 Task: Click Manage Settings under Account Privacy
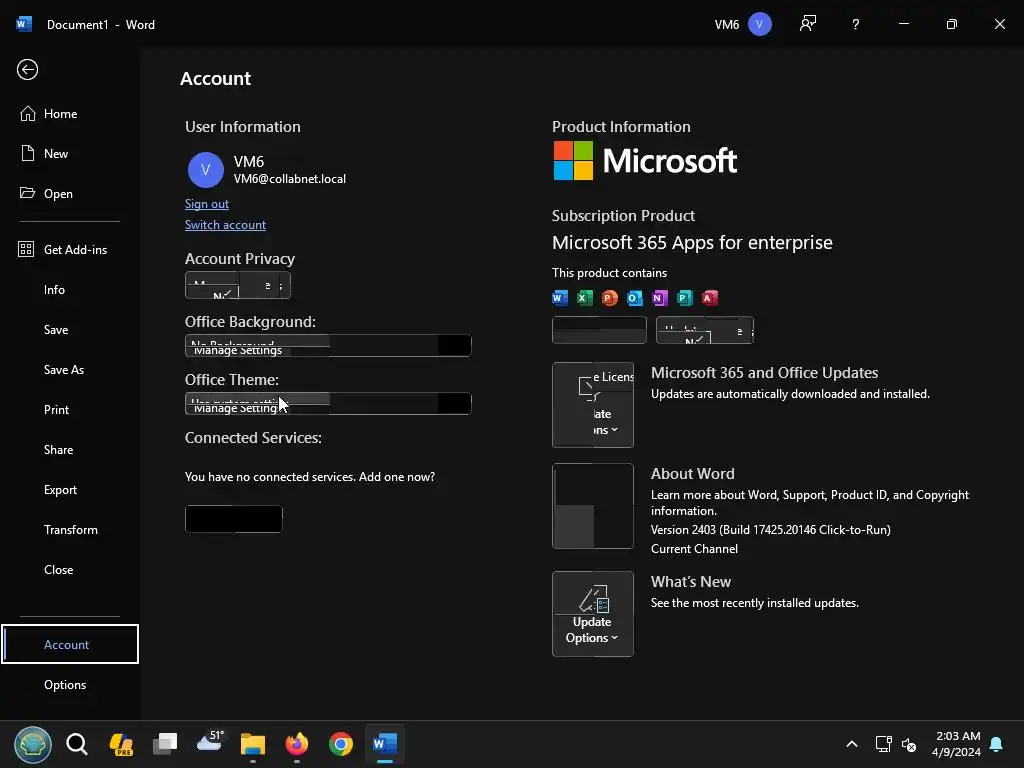(x=238, y=285)
